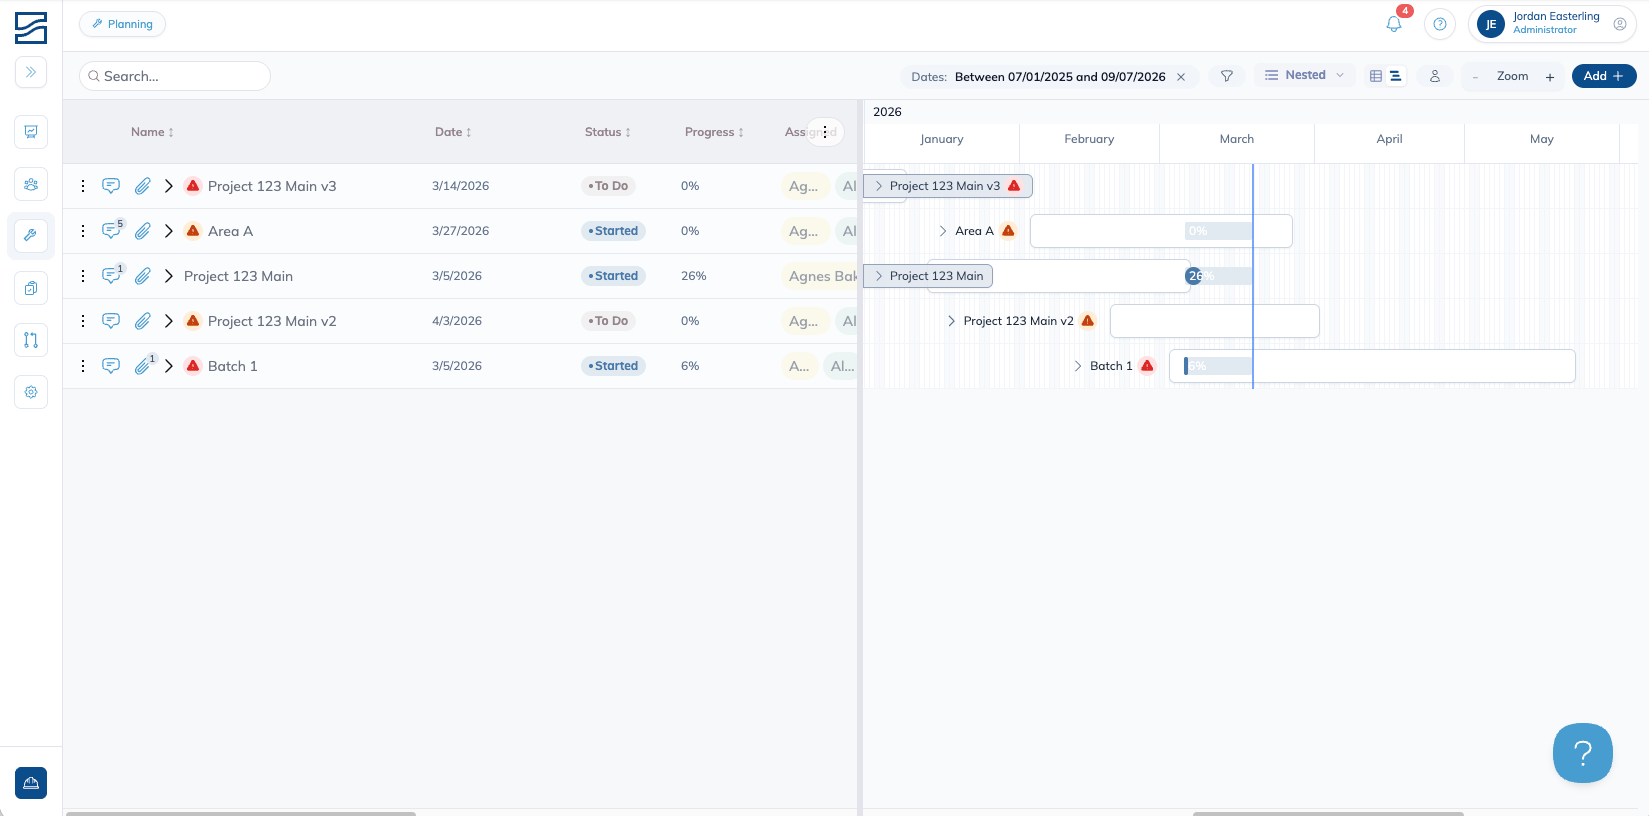Image resolution: width=1649 pixels, height=816 pixels.
Task: Switch to Gantt chart view toggle
Action: point(1396,76)
